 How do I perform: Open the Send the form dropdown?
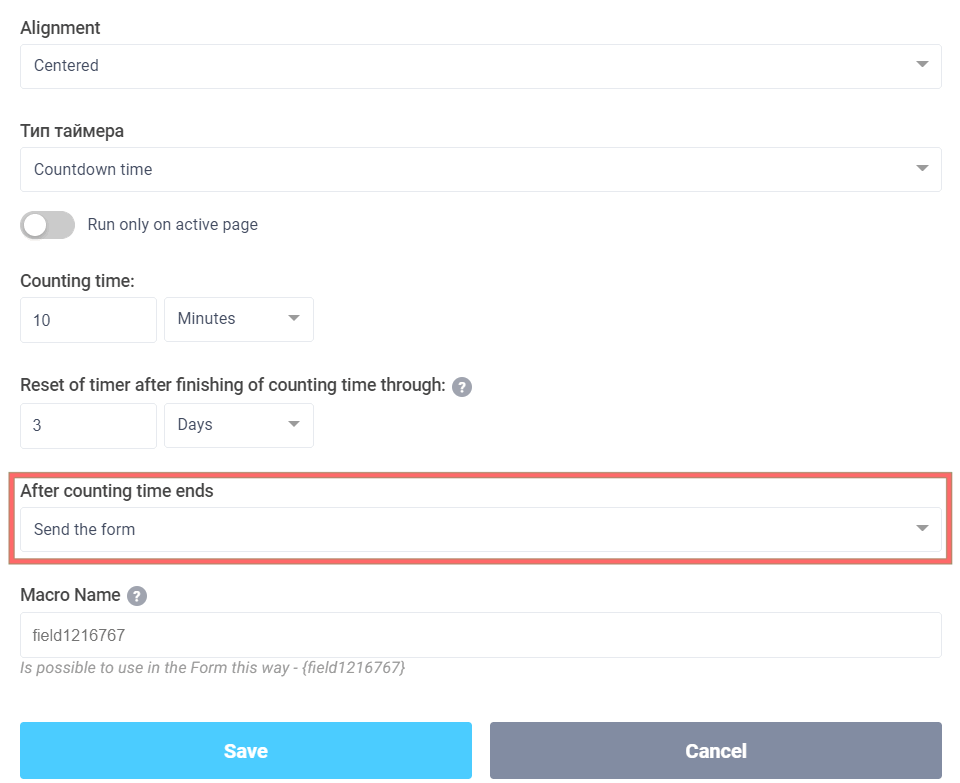(x=480, y=529)
